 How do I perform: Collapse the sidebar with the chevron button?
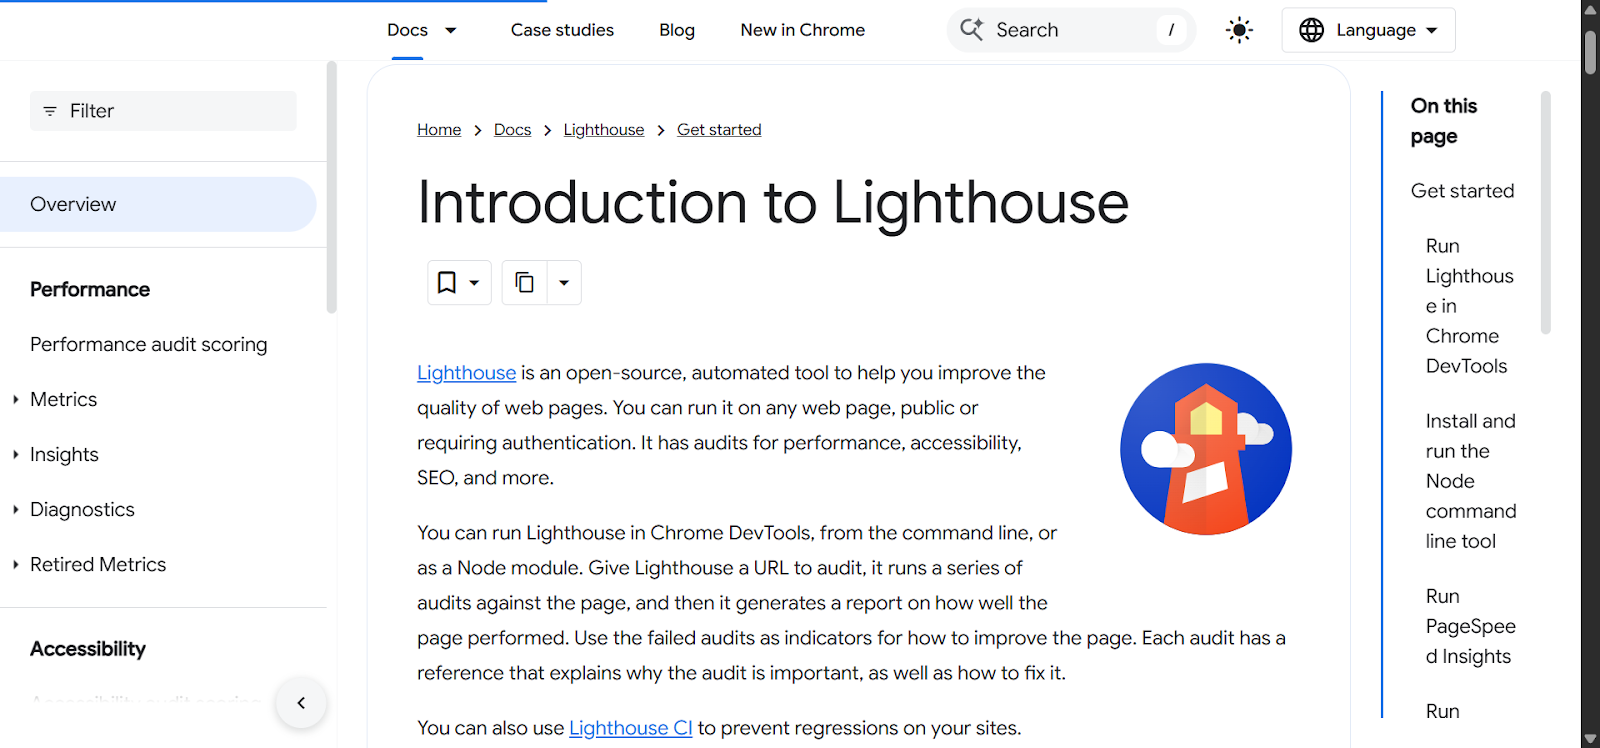coord(301,703)
